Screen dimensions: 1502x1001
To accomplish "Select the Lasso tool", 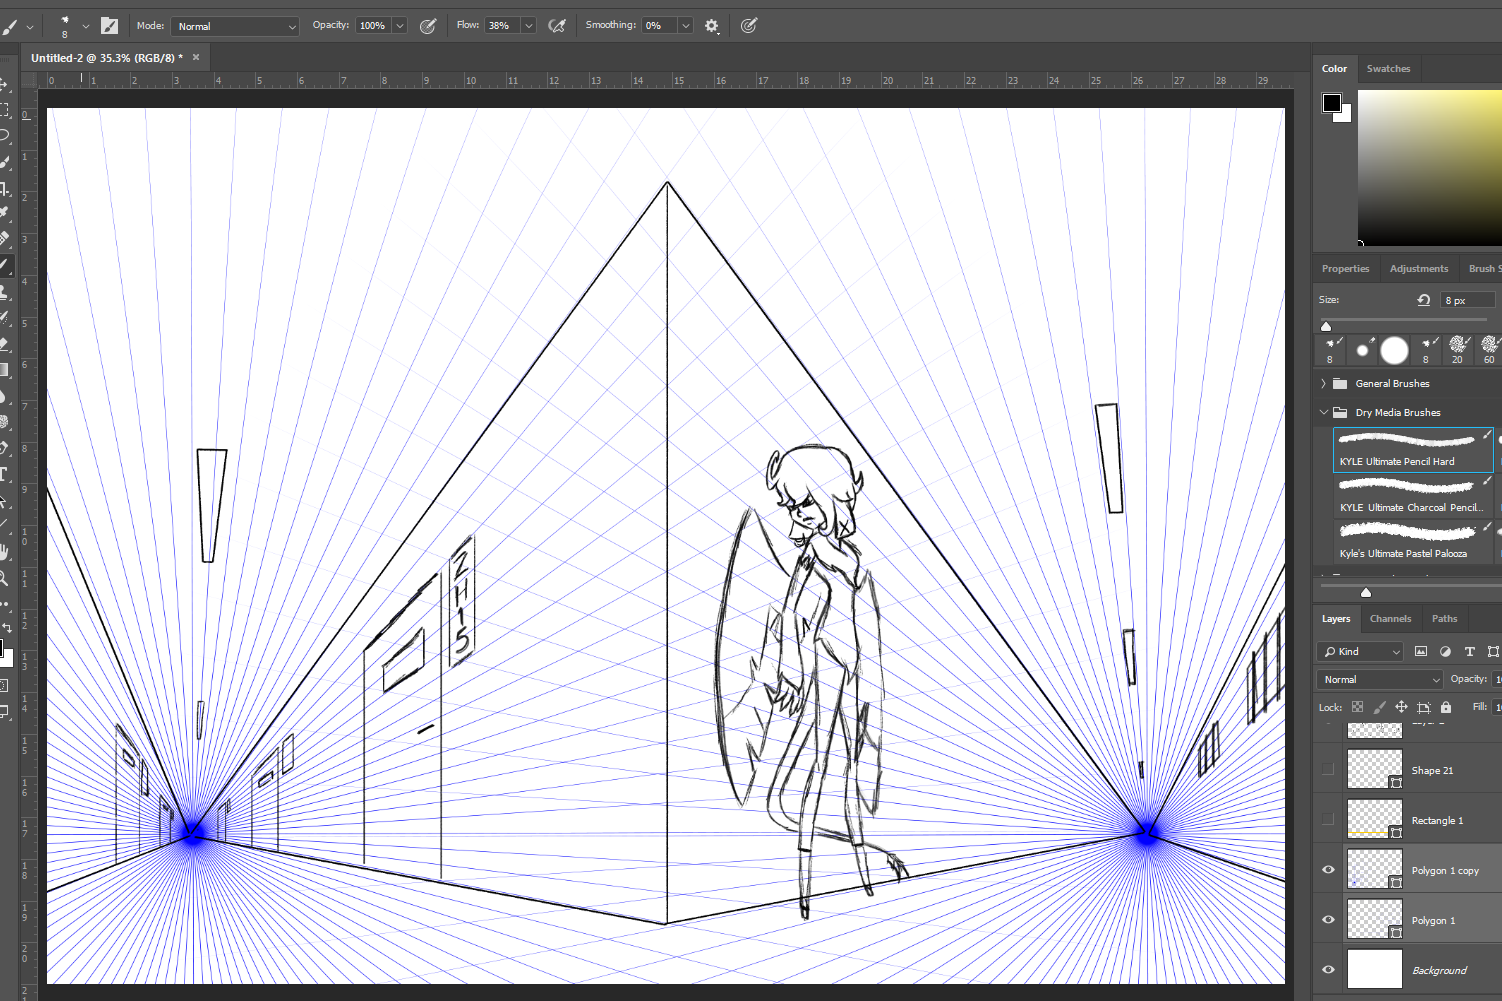I will [x=4, y=135].
